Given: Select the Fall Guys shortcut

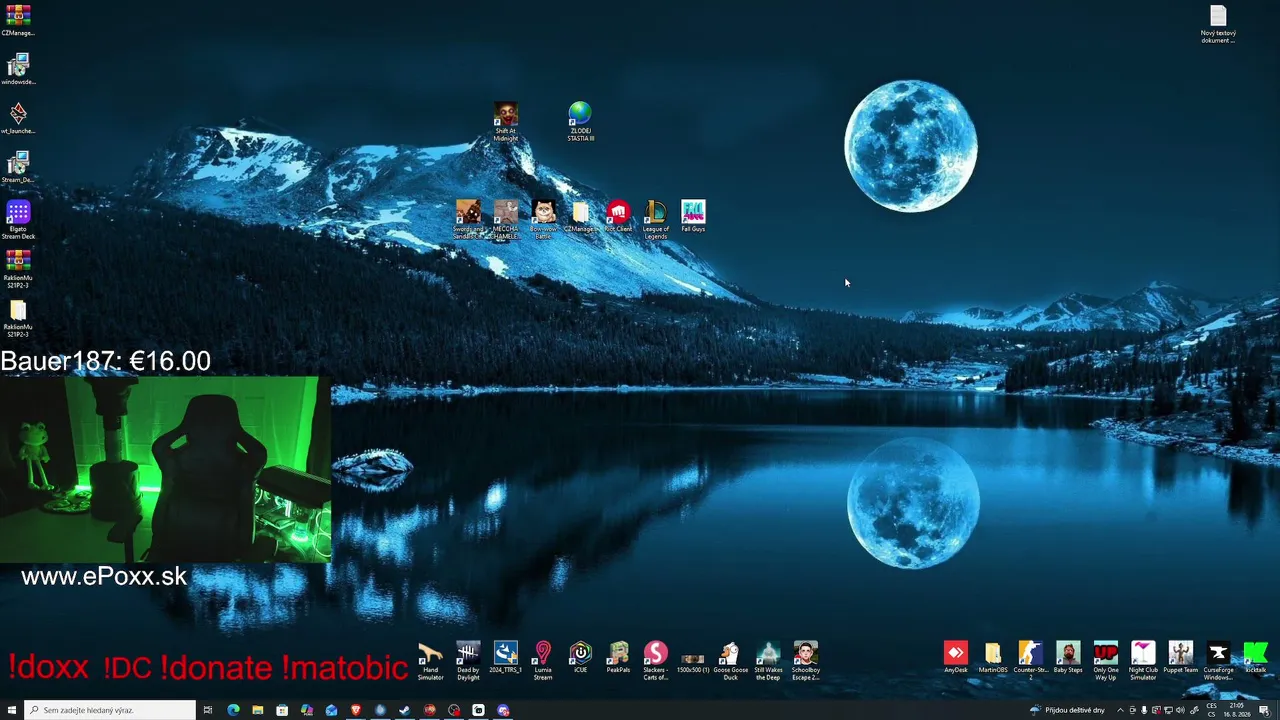Looking at the screenshot, I should point(693,217).
